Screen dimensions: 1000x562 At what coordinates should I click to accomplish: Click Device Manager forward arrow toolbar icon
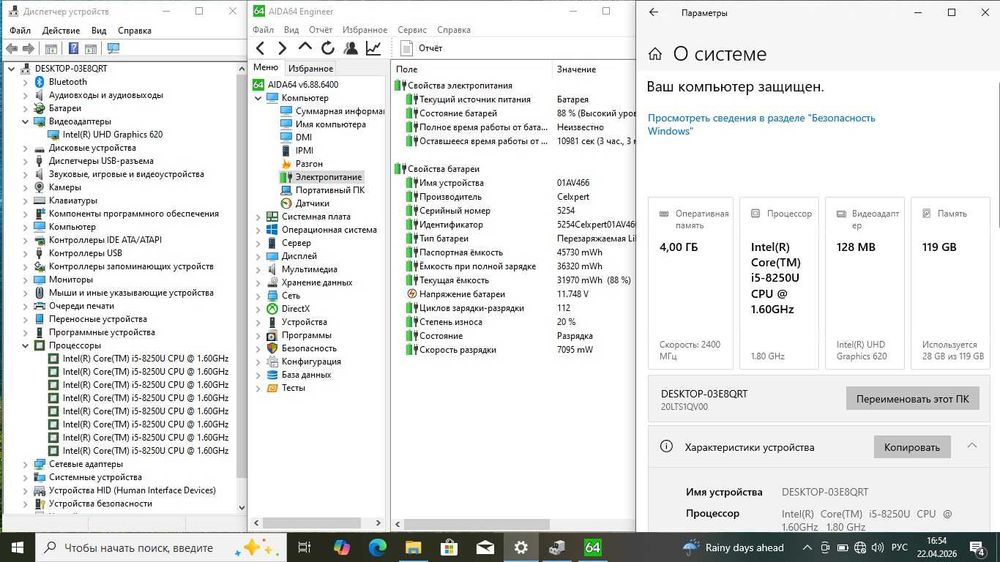[28, 48]
